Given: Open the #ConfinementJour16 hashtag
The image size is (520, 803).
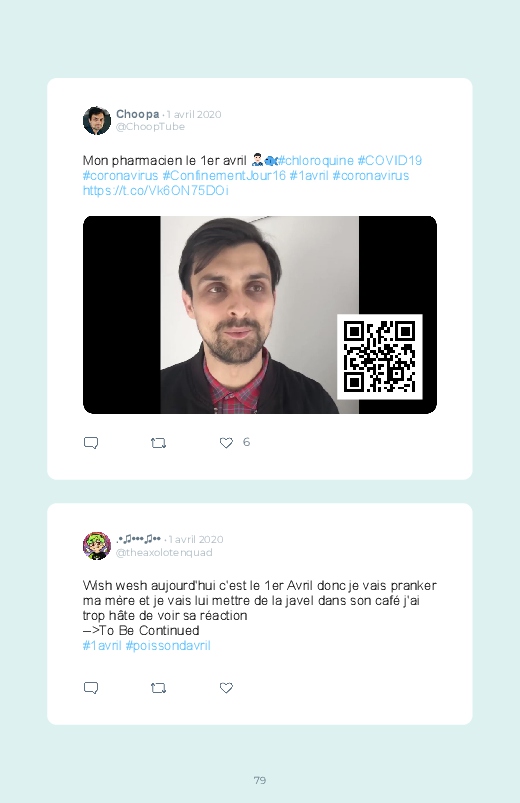Looking at the screenshot, I should (224, 176).
